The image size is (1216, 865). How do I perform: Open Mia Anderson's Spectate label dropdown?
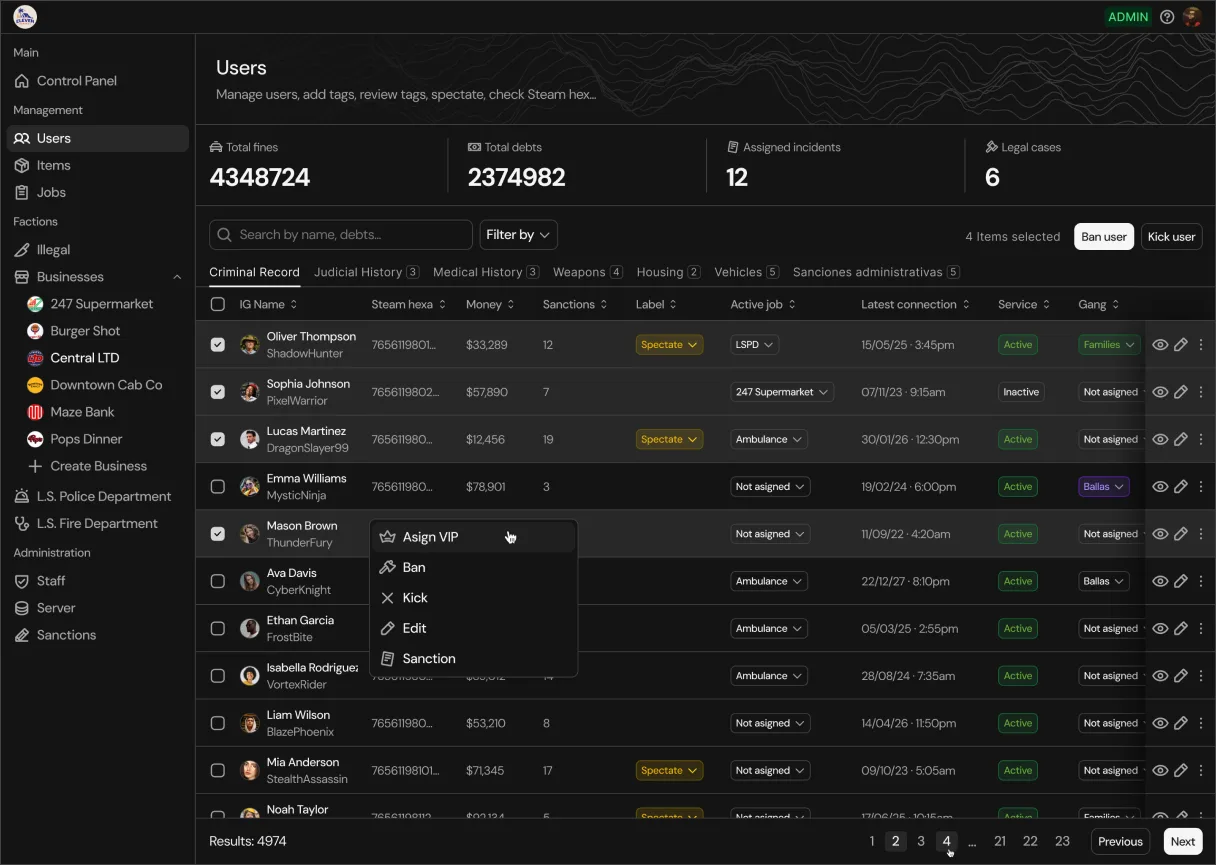[669, 771]
